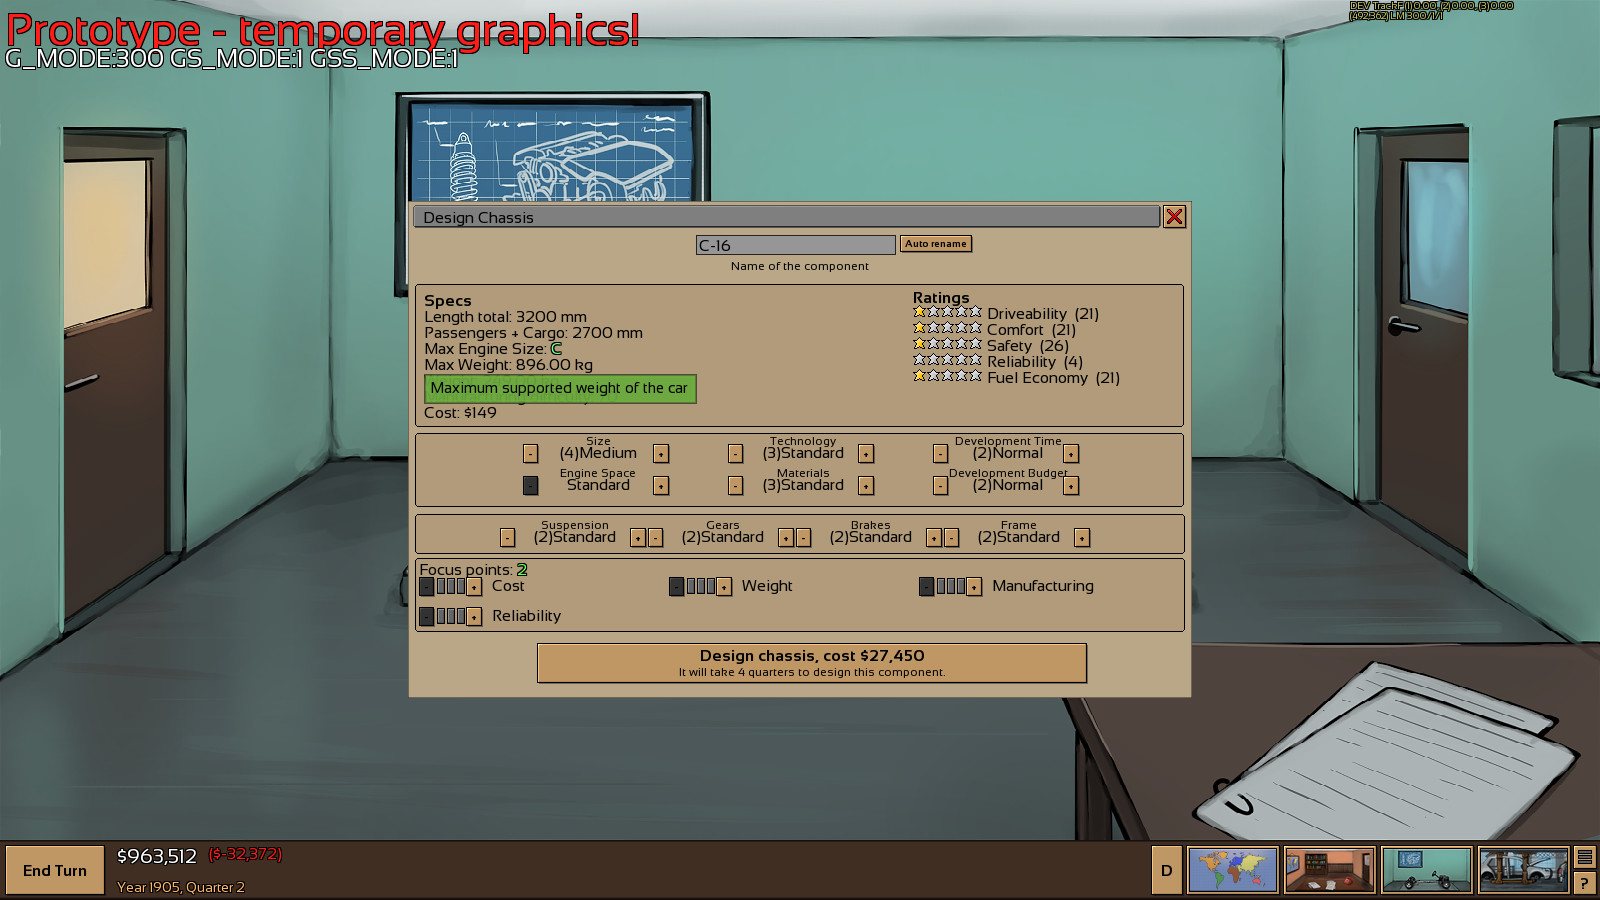
Task: Decrease the Weight focus point
Action: click(674, 586)
